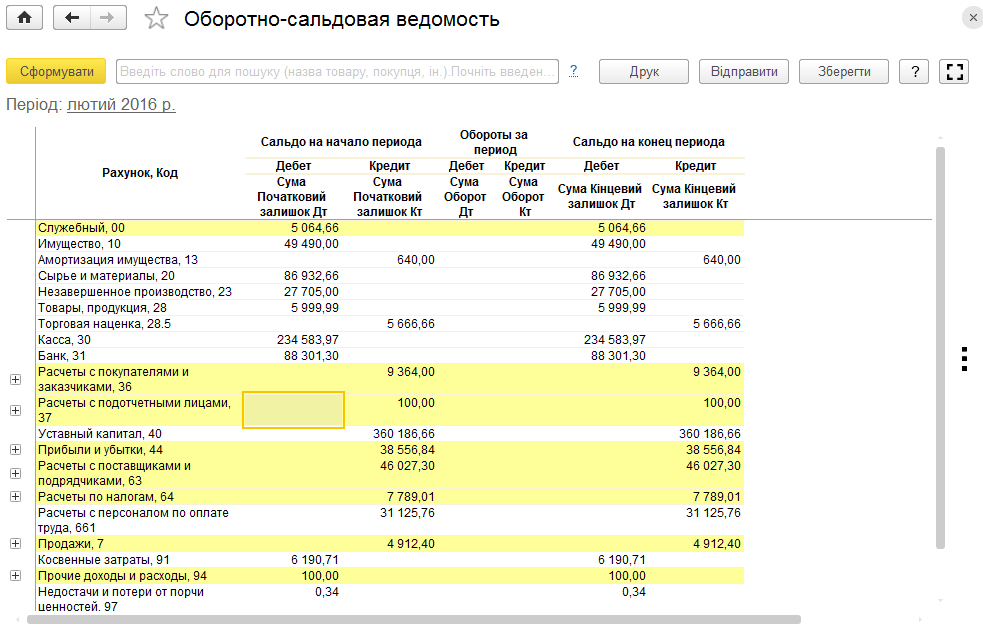Expand the Продажи, 7 row
Image resolution: width=983 pixels, height=629 pixels.
click(x=16, y=544)
